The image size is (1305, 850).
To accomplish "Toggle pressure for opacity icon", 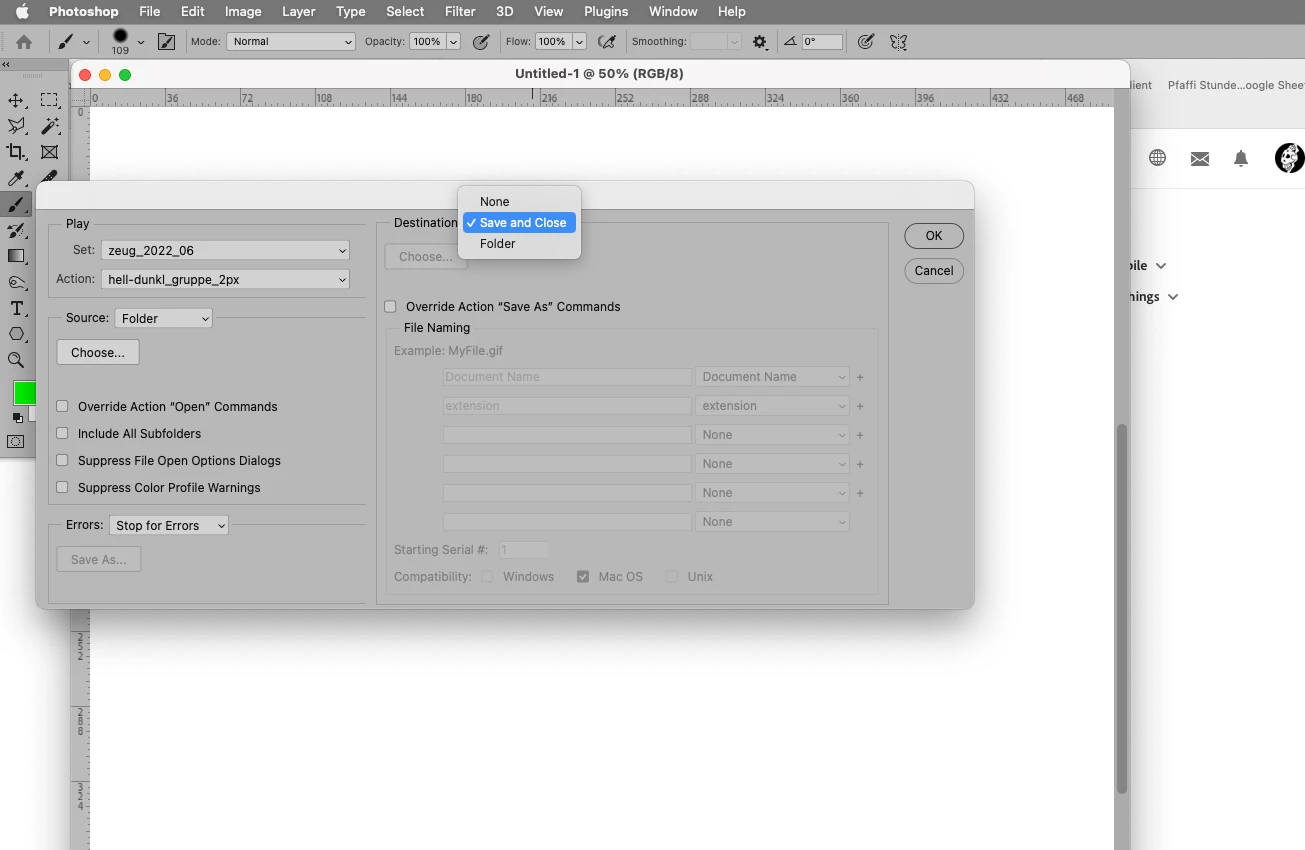I will pos(481,42).
